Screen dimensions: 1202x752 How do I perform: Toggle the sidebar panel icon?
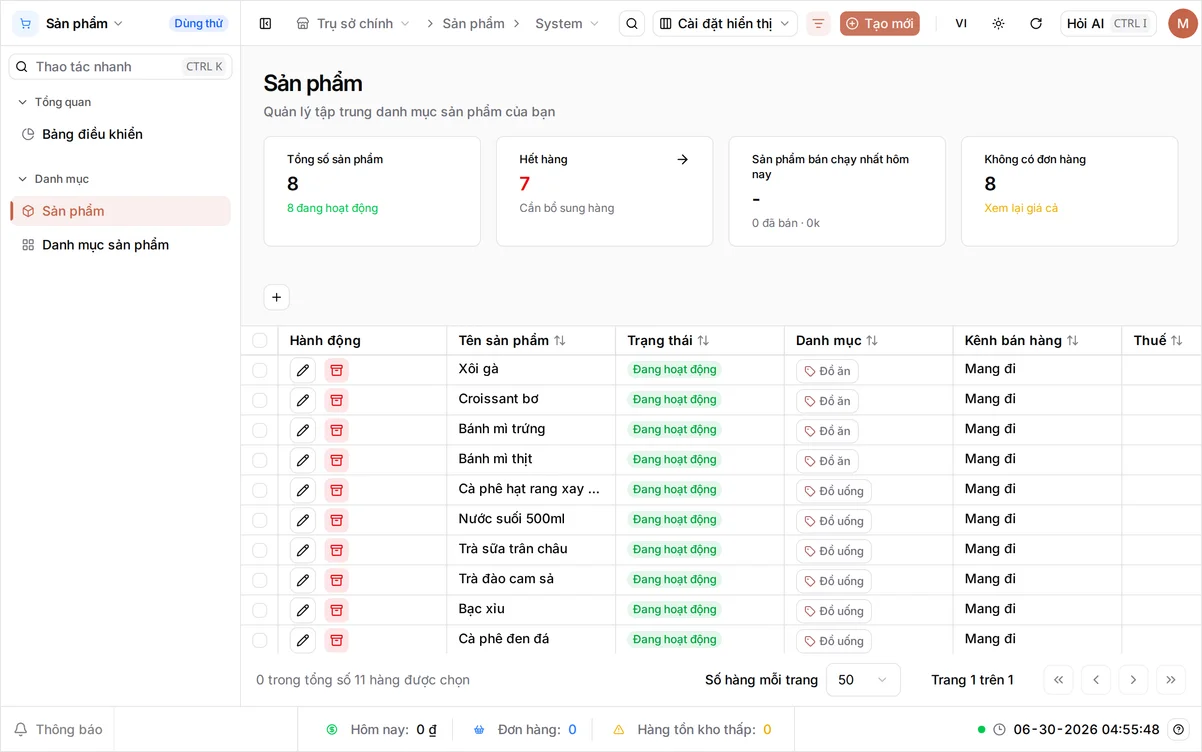tap(265, 23)
